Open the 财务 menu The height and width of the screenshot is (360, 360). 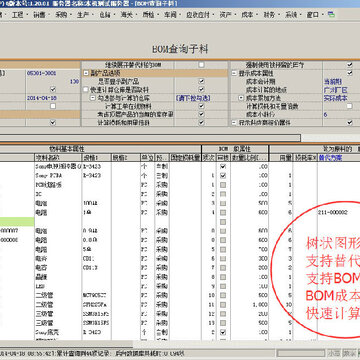pos(269,15)
